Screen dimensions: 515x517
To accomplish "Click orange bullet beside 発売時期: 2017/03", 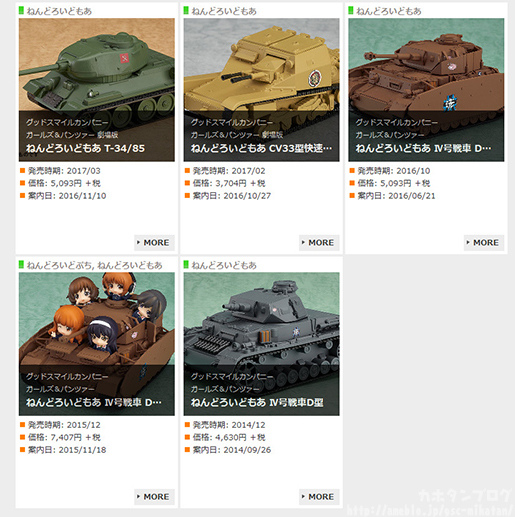I will (22, 171).
